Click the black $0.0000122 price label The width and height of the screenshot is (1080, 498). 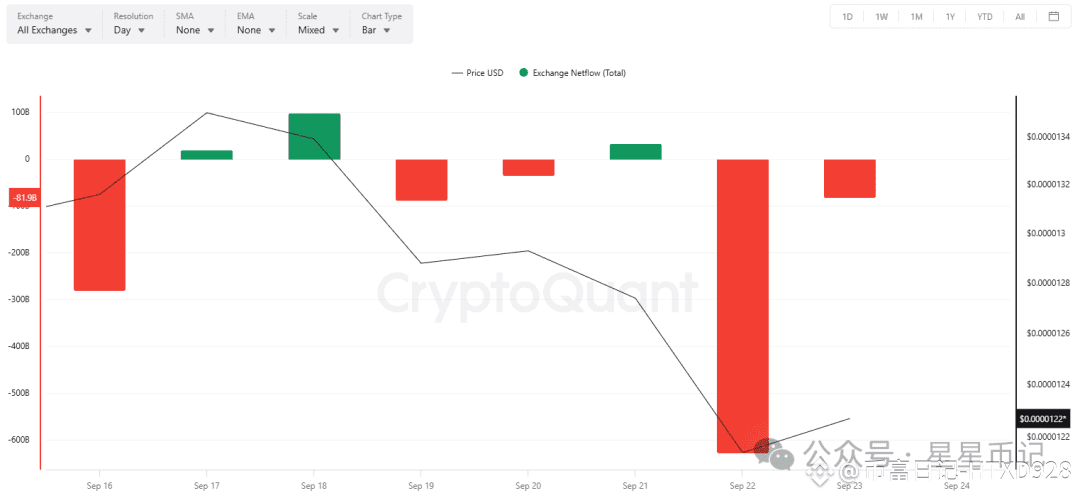[1043, 418]
